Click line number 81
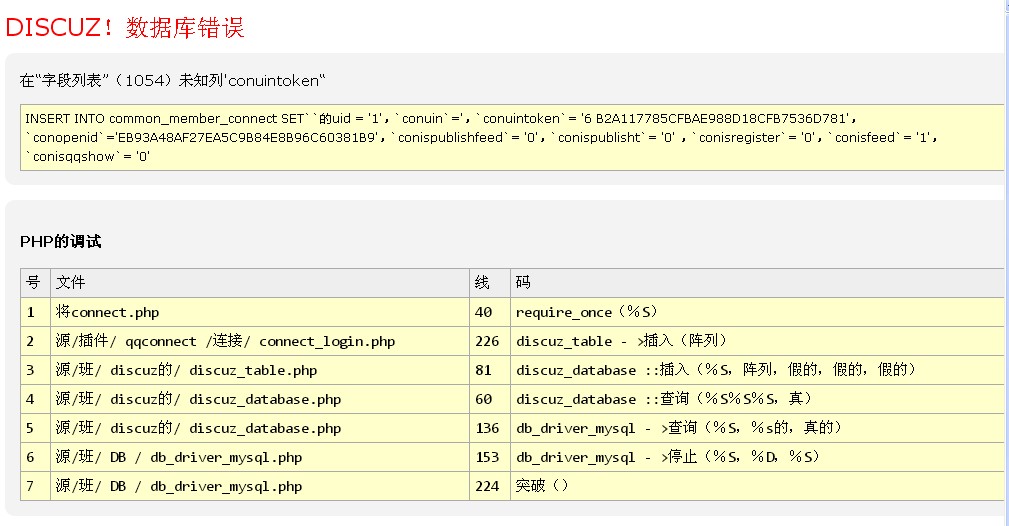This screenshot has height=526, width=1009. pyautogui.click(x=490, y=370)
